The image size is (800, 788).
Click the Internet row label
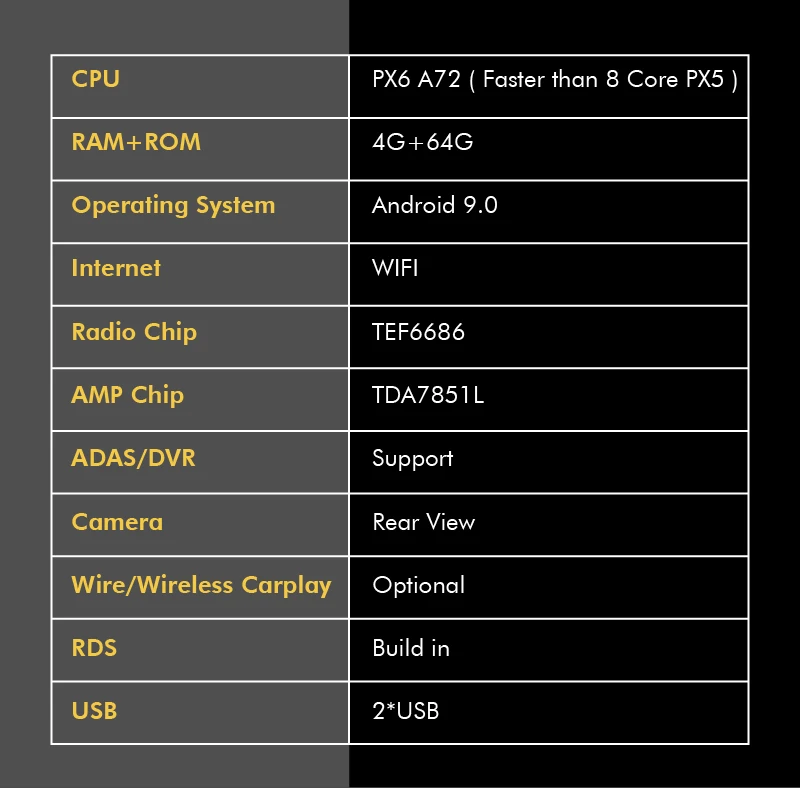[x=116, y=268]
